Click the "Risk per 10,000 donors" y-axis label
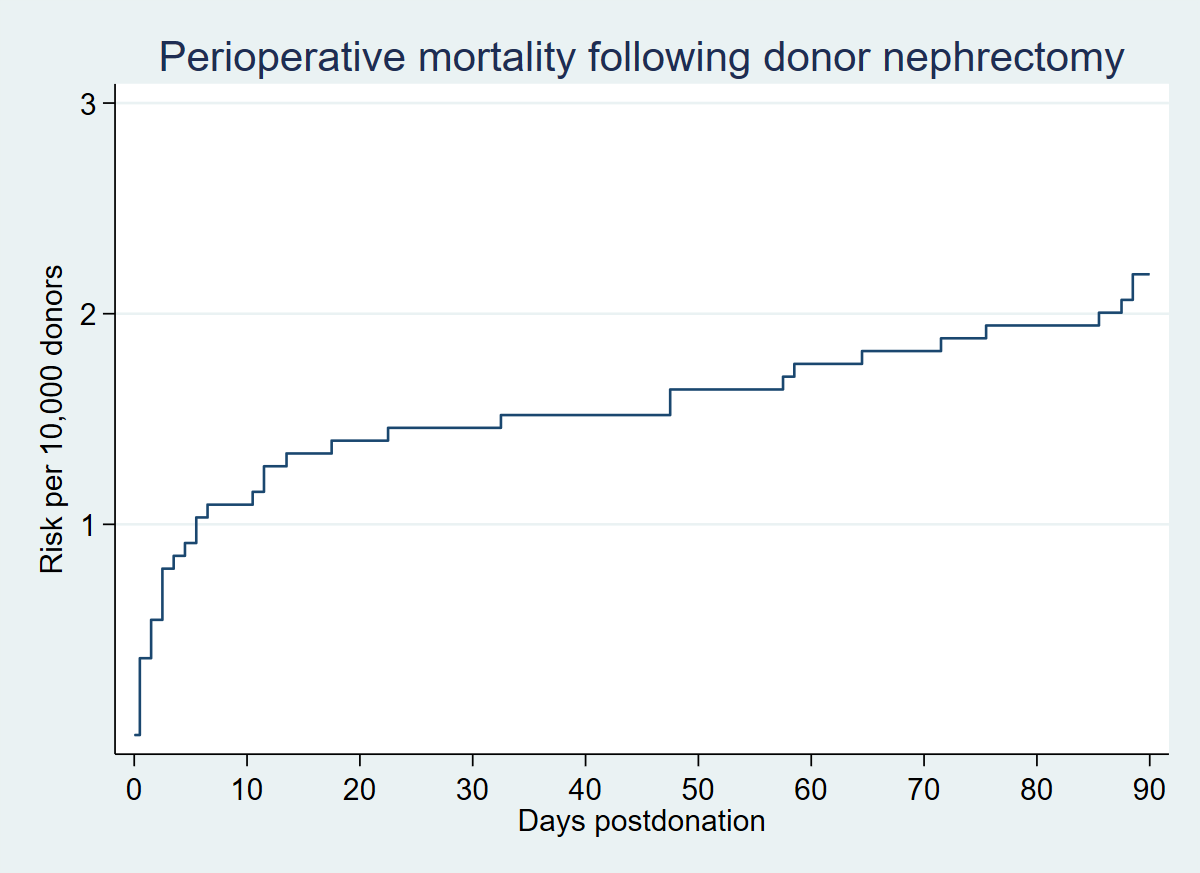 52,420
